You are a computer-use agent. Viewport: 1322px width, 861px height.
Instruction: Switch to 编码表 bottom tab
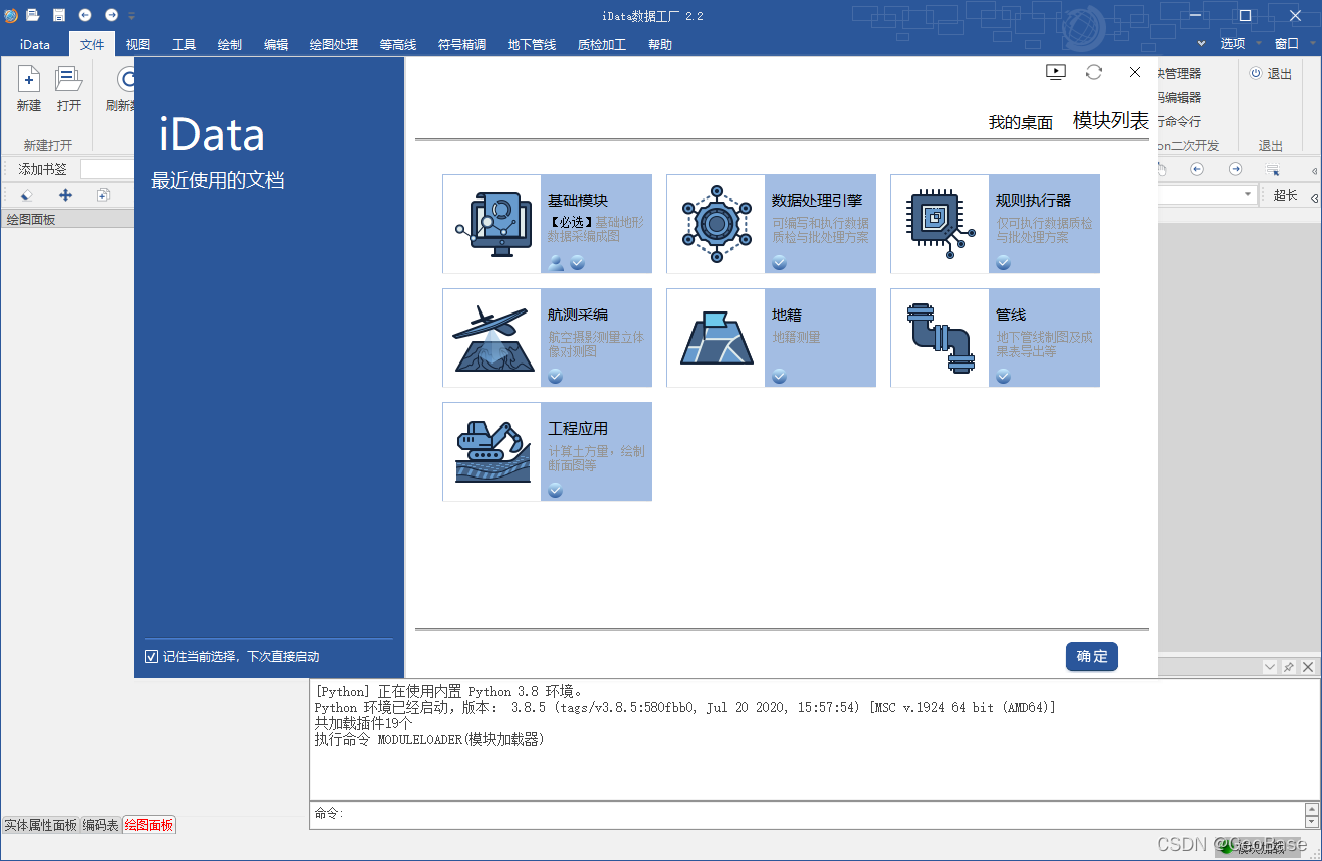click(101, 825)
